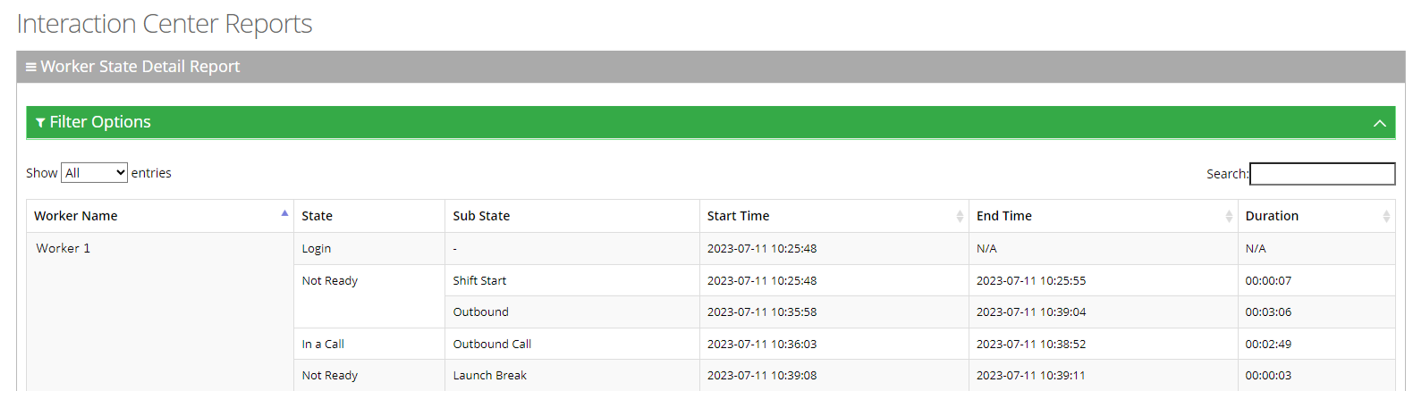Collapse Filter Options with the chevron
1416x405 pixels.
pyautogui.click(x=1379, y=123)
